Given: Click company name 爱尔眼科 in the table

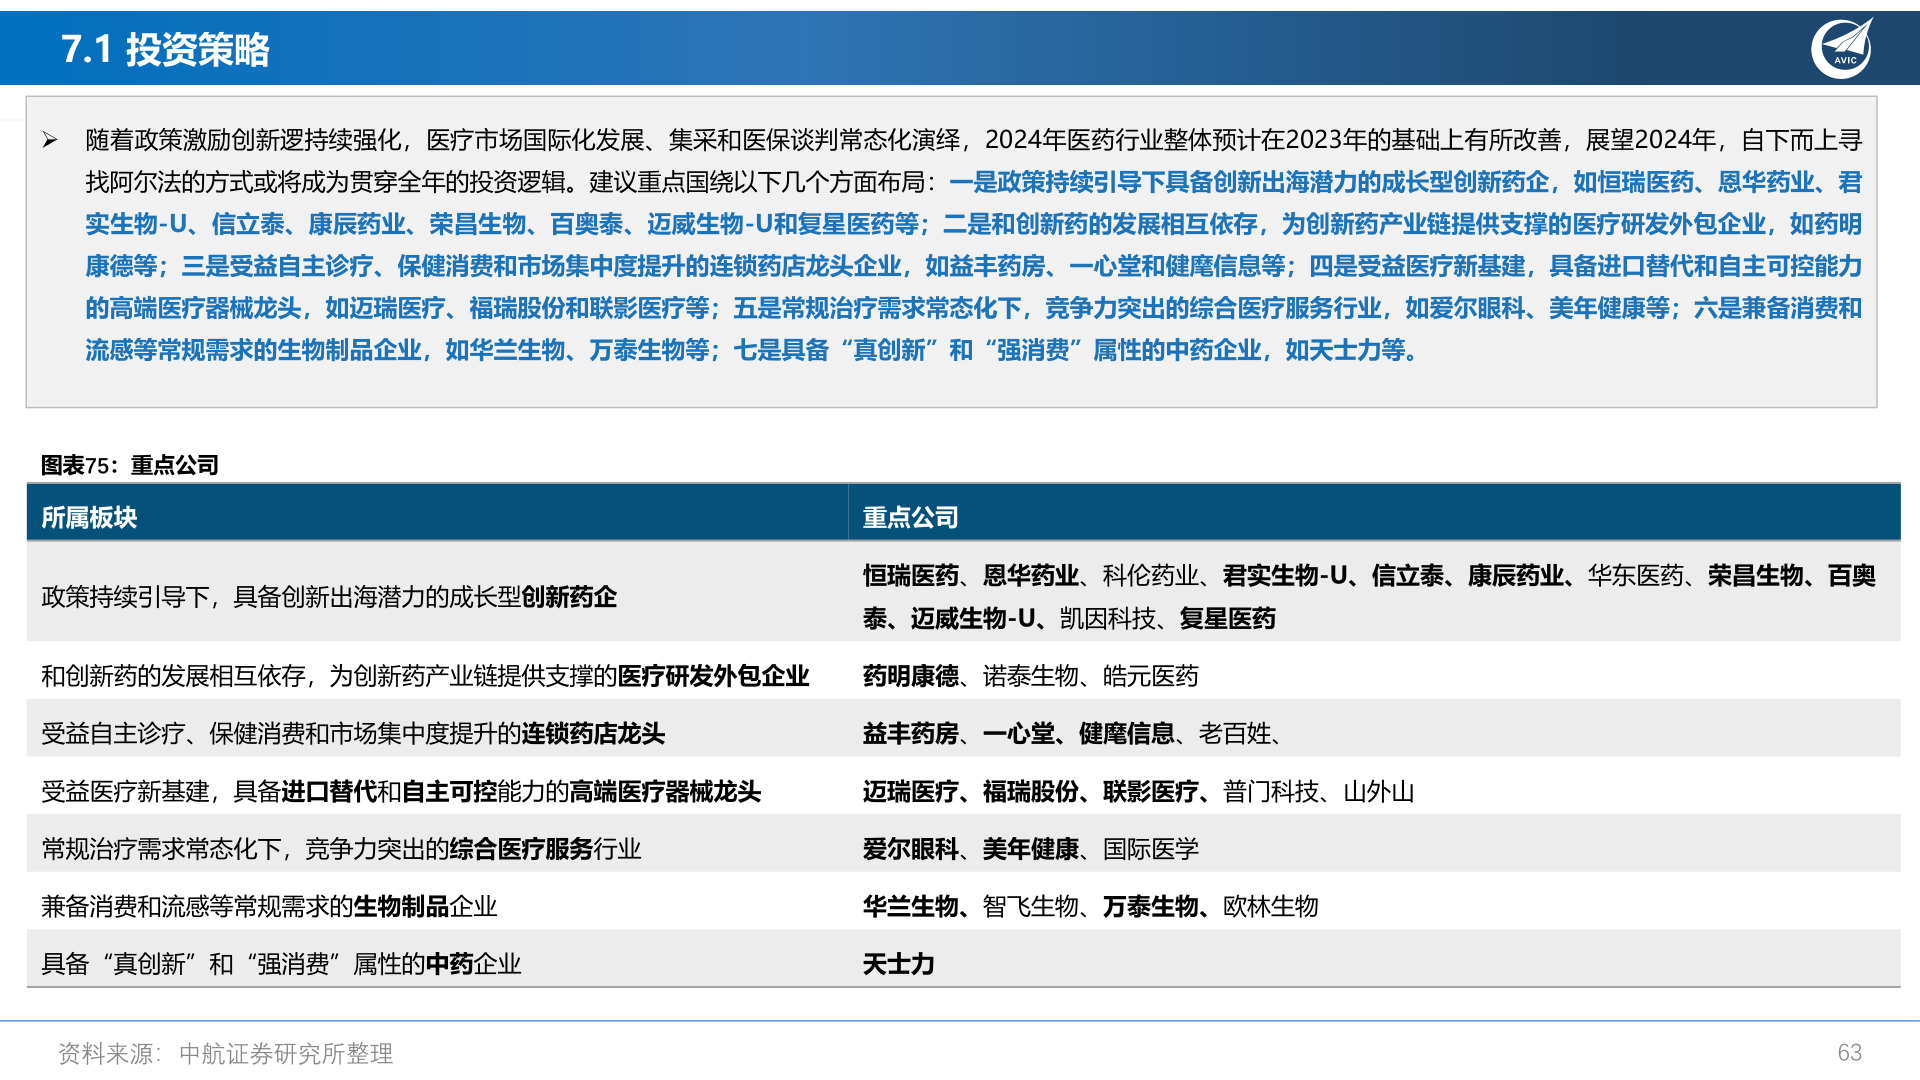Looking at the screenshot, I should pos(910,849).
